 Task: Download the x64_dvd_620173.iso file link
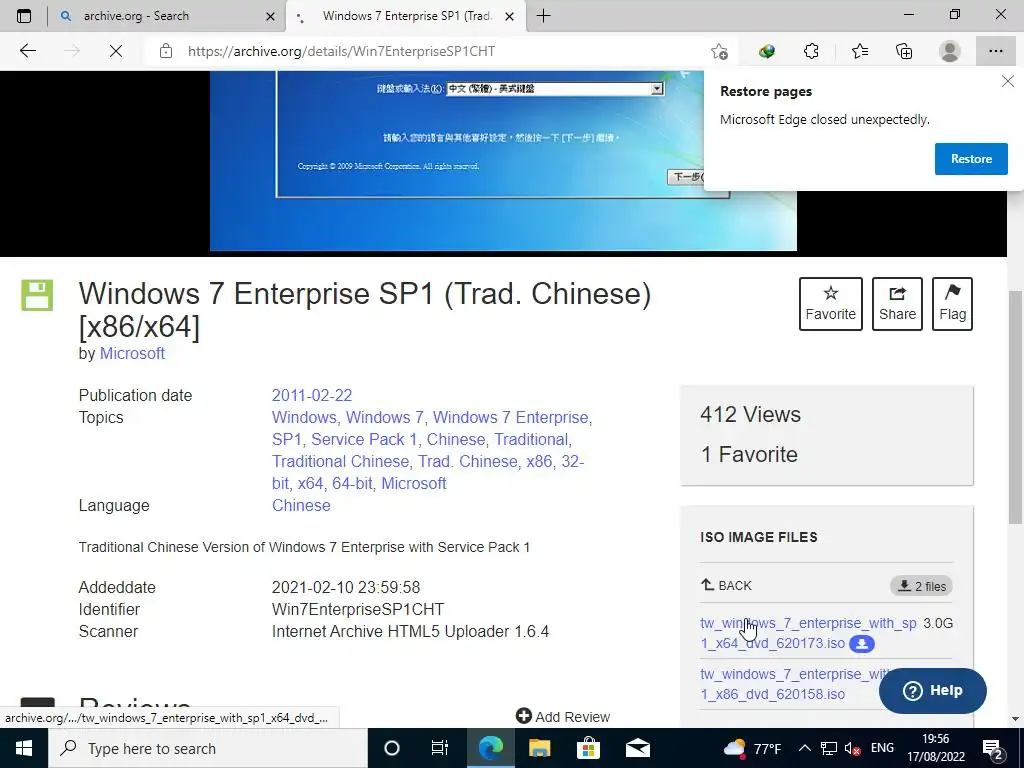[808, 633]
